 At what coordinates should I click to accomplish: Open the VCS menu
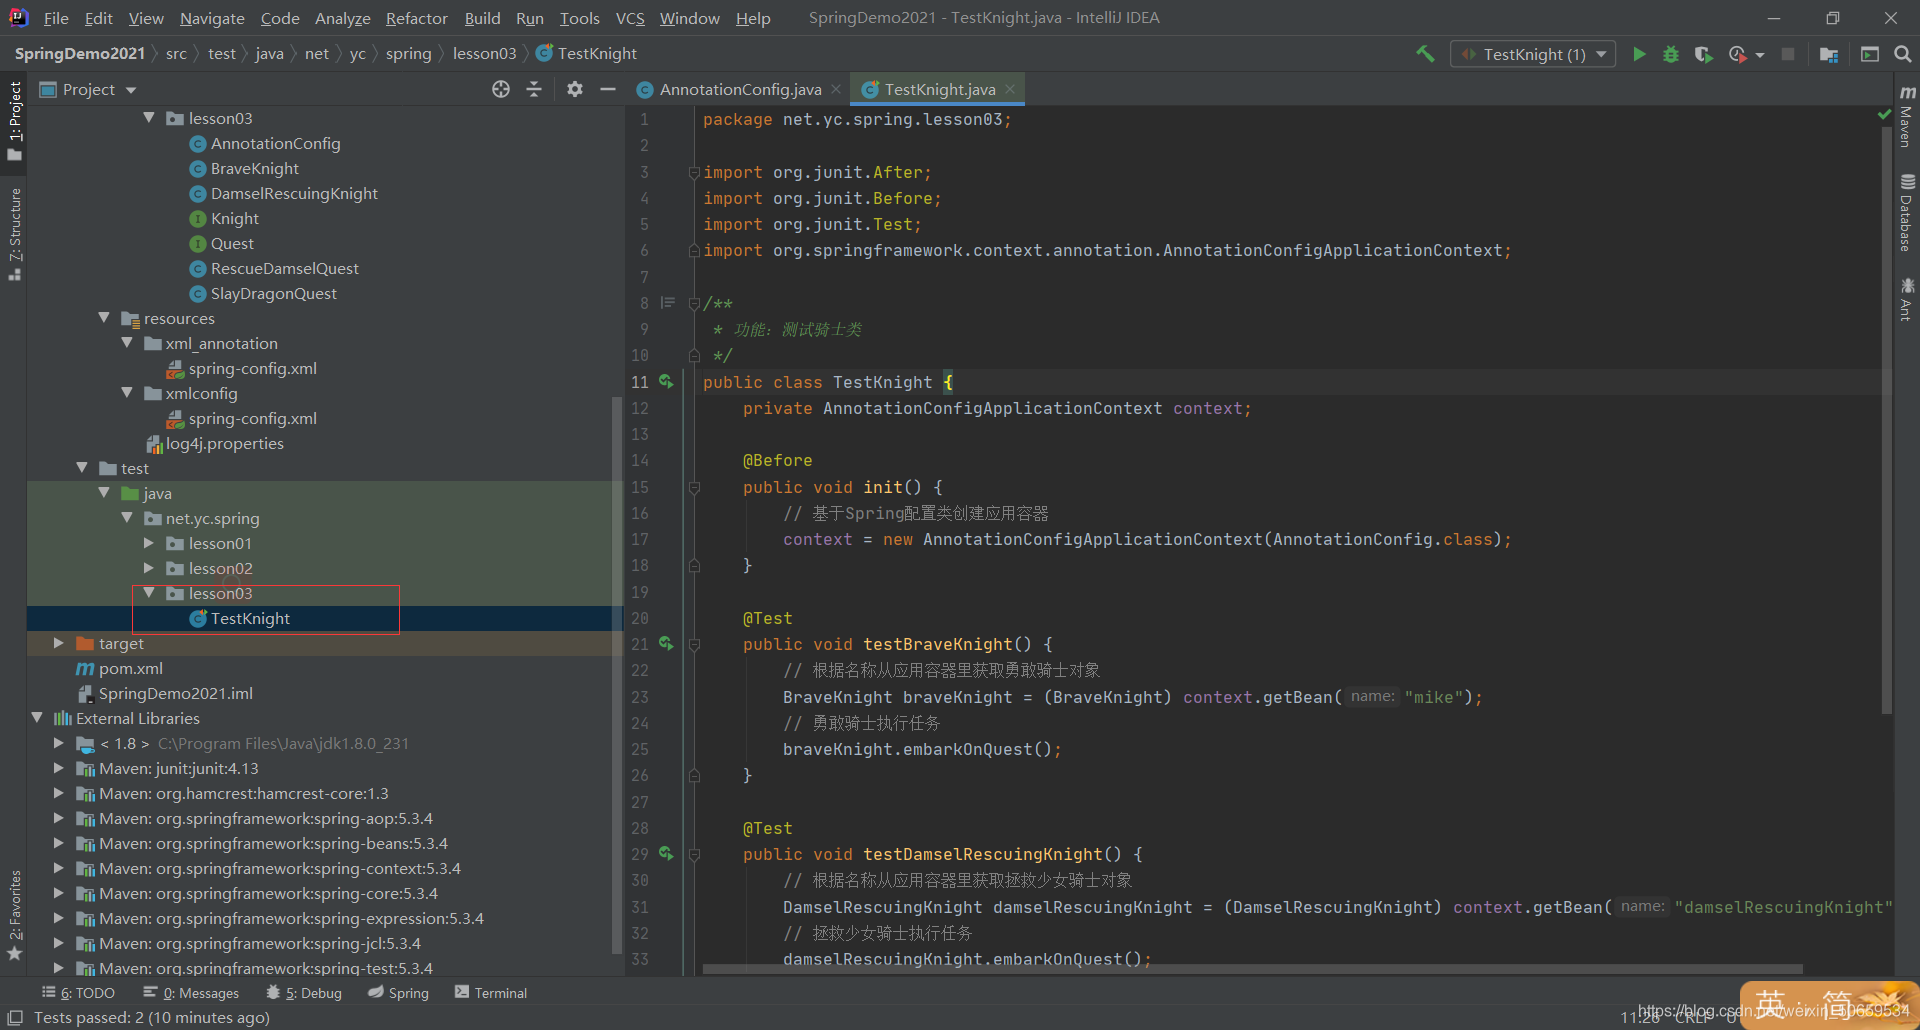(x=630, y=18)
